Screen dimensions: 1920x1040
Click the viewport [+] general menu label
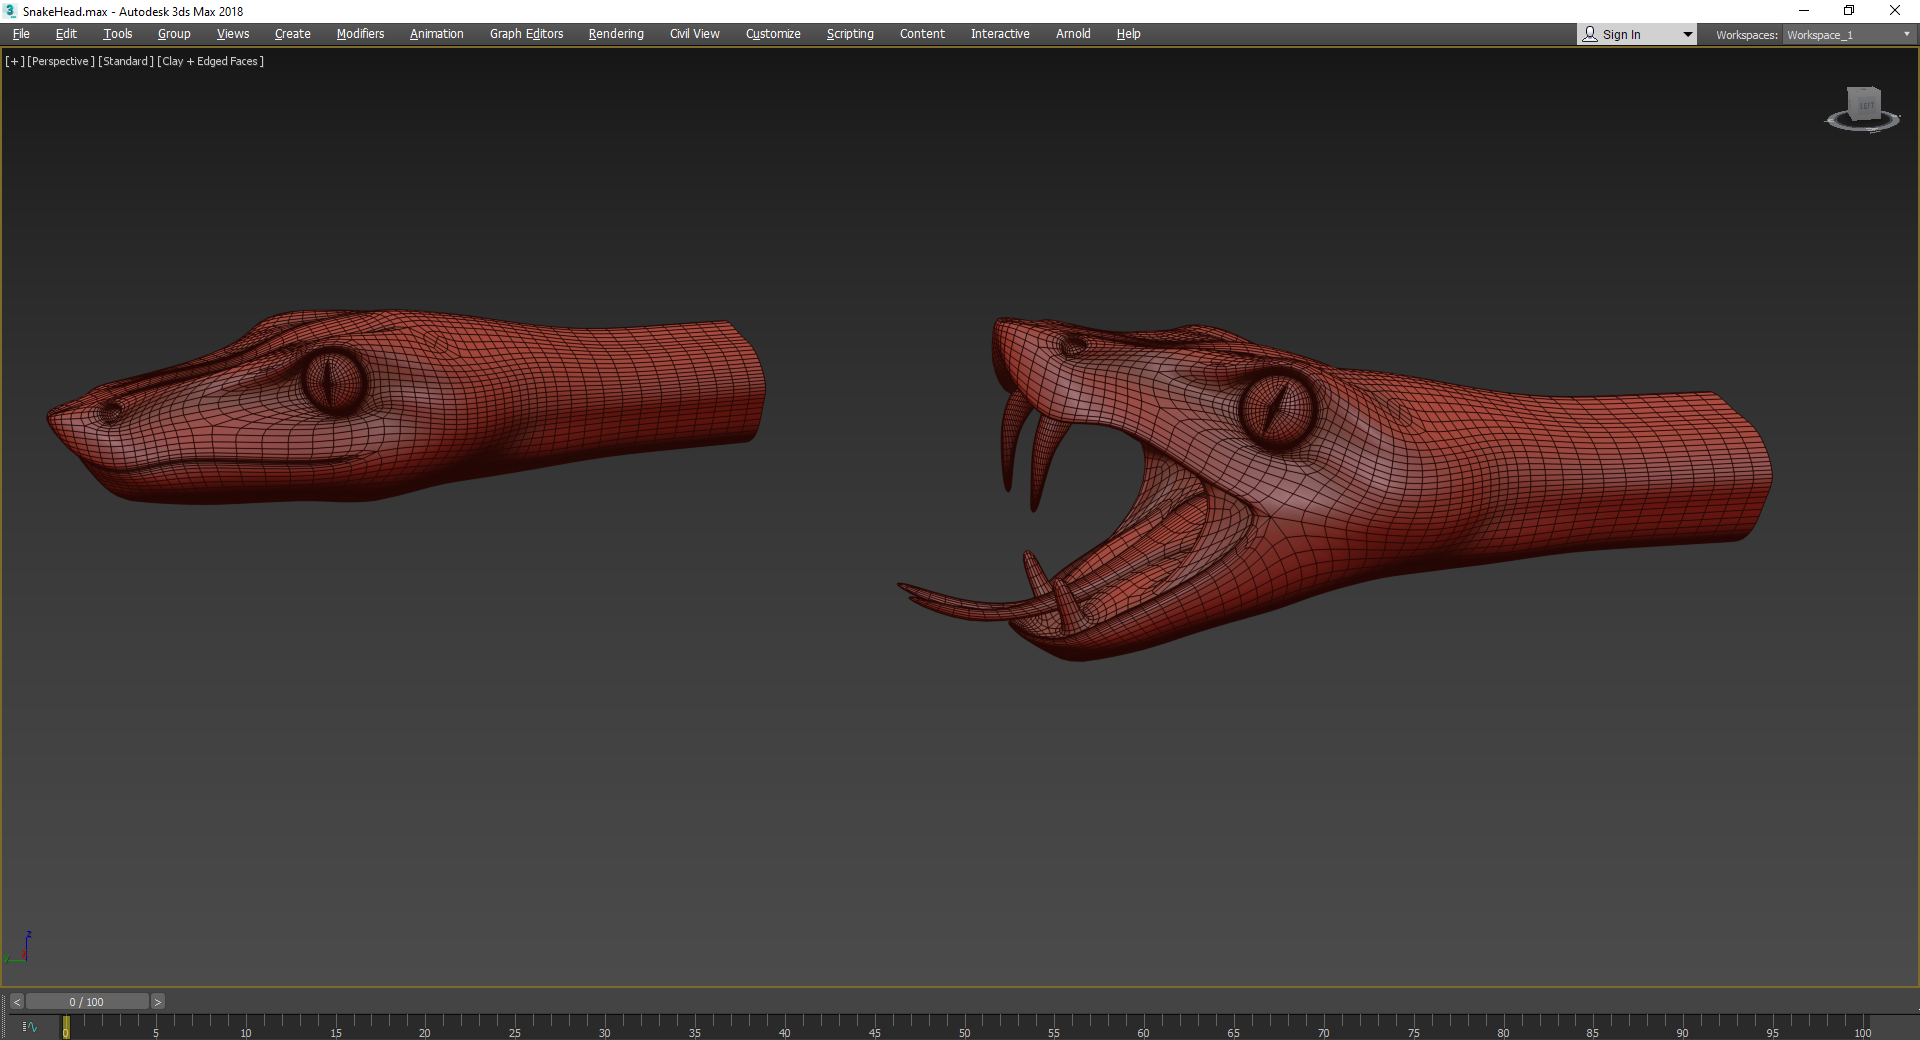coord(15,61)
